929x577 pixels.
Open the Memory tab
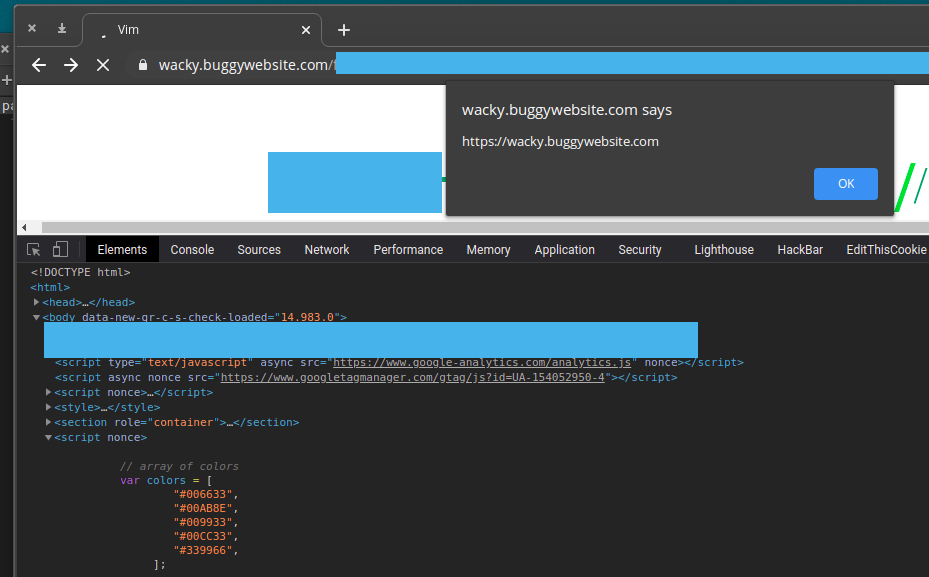pyautogui.click(x=488, y=249)
